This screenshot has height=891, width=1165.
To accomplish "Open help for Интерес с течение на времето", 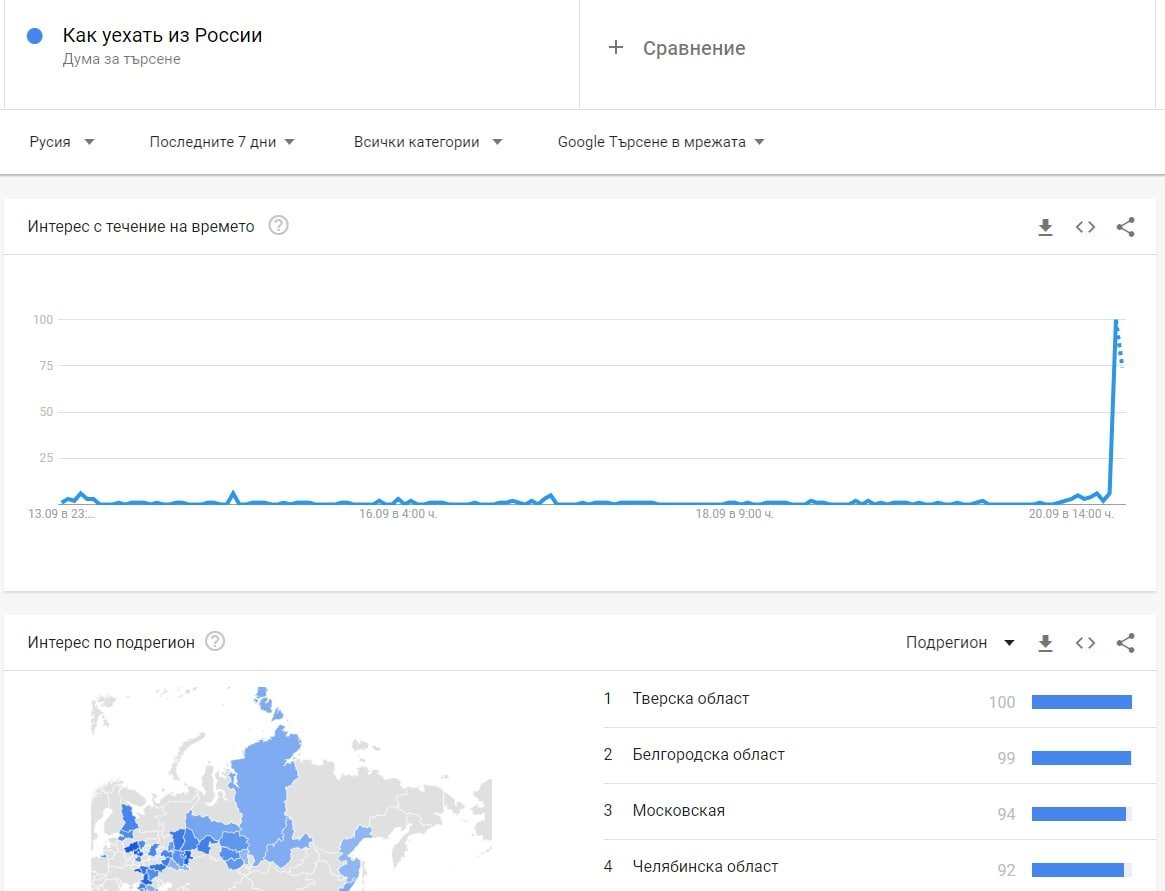I will [279, 226].
